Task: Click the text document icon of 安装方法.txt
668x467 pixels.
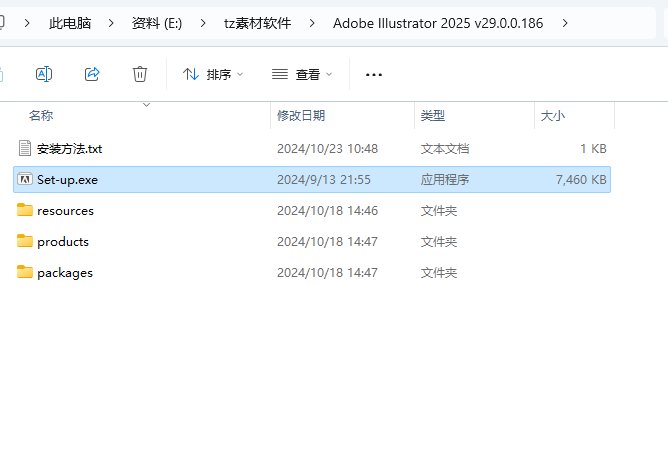Action: coord(25,148)
